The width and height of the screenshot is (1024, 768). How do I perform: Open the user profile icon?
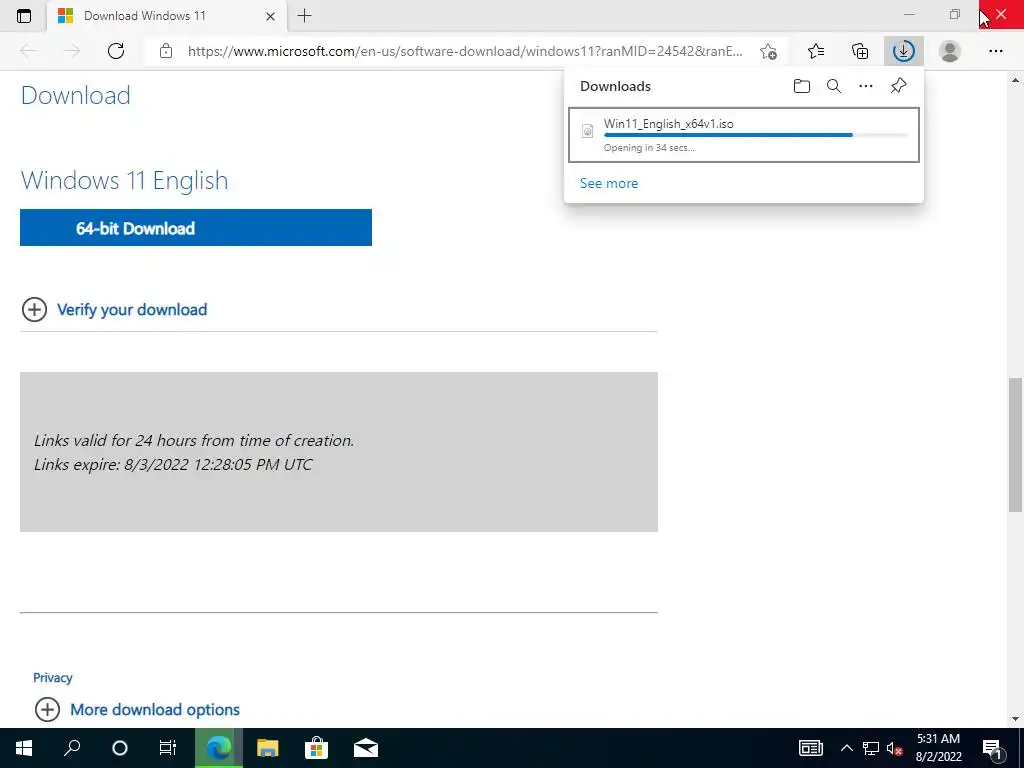[950, 51]
